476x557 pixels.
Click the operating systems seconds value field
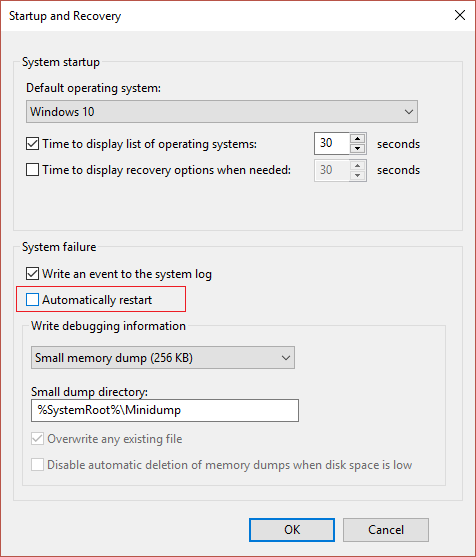[332, 144]
